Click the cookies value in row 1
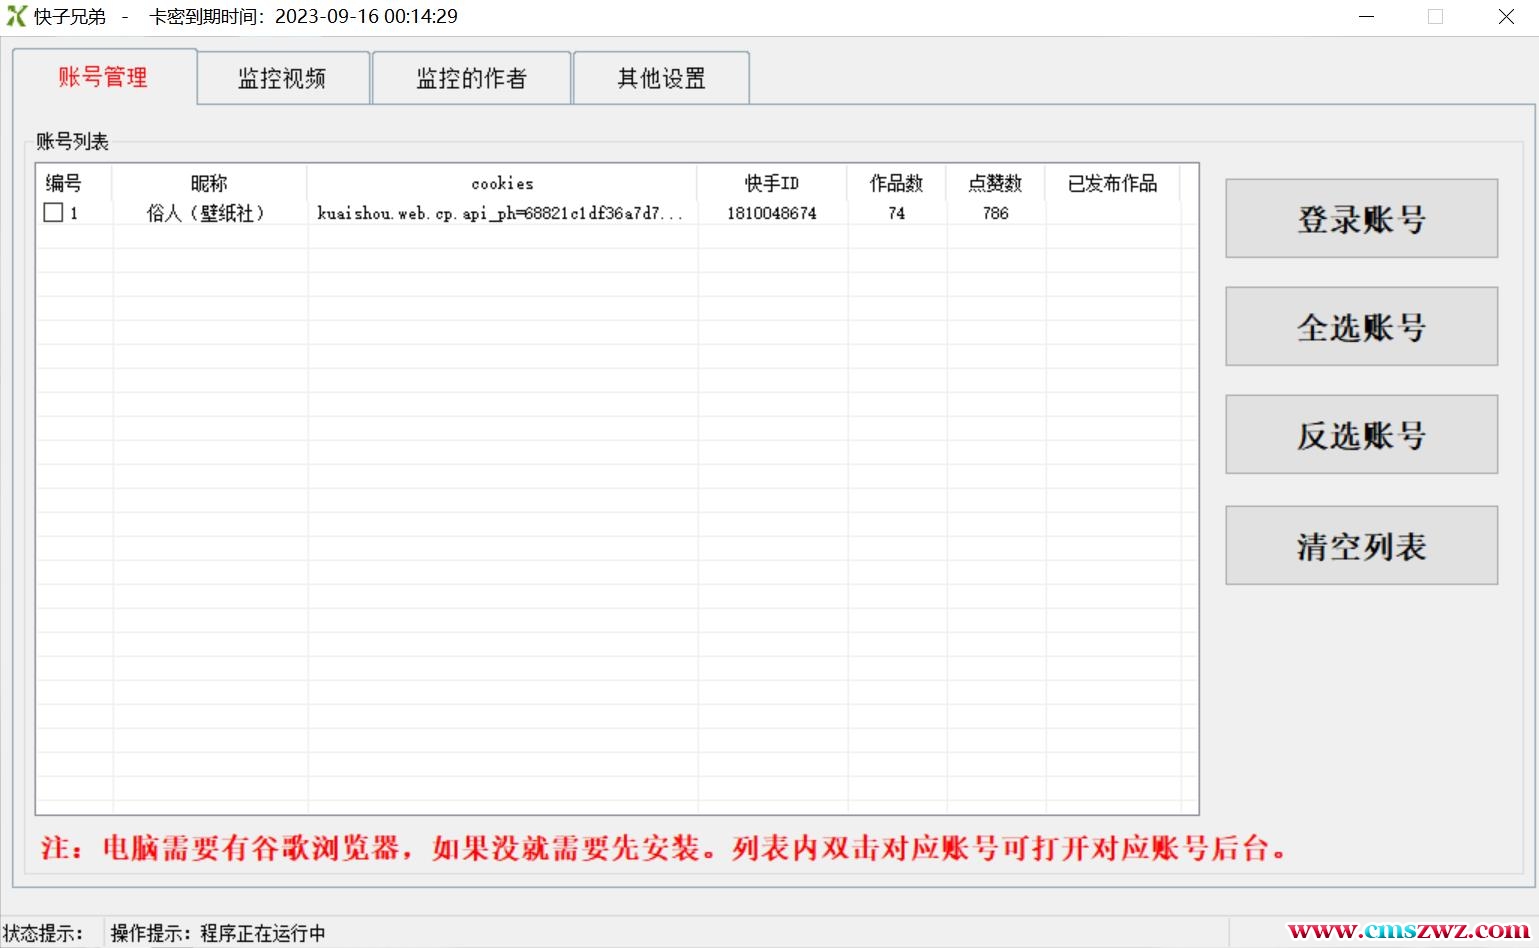The height and width of the screenshot is (948, 1539). (500, 213)
